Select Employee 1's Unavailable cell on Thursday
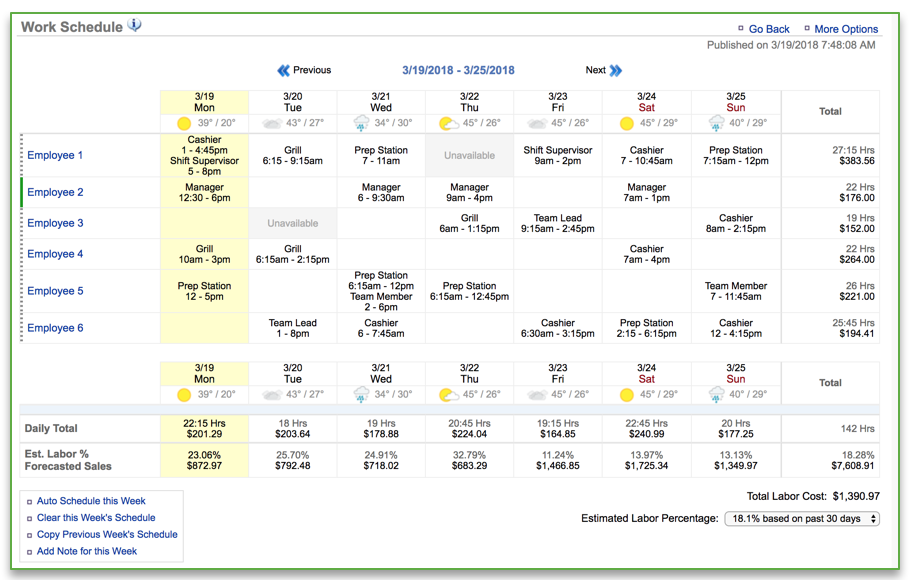 pos(469,155)
